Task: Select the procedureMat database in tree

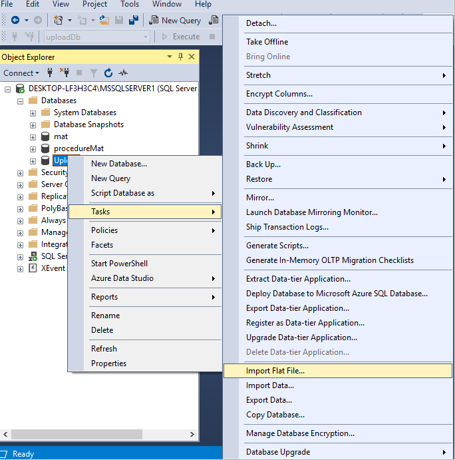Action: 79,148
